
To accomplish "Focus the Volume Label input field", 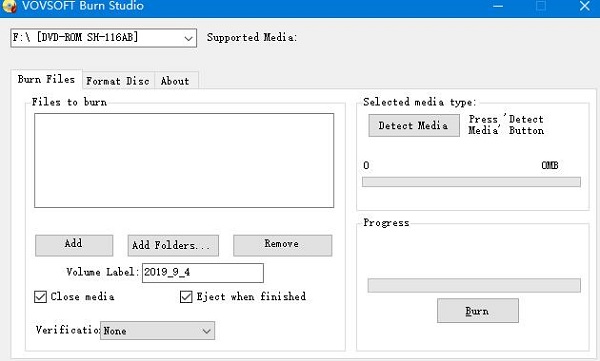I will pos(203,273).
